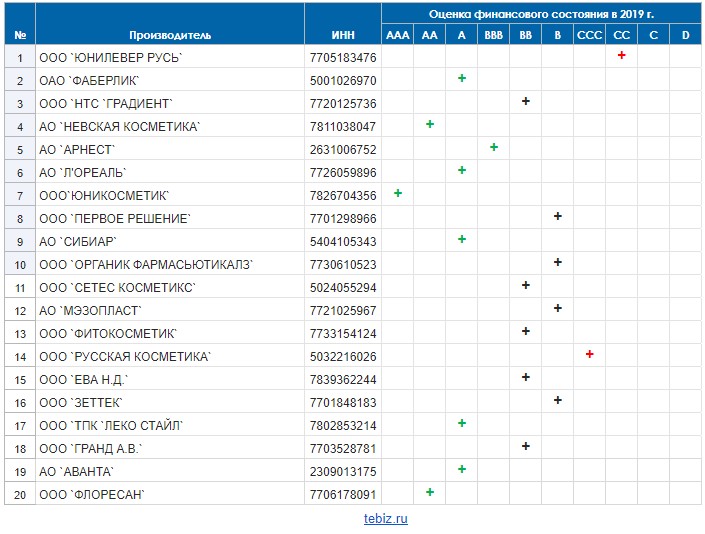Image resolution: width=705 pixels, height=534 pixels.
Task: Click the black plus for ПЕРВОЕ РЕШЕНИЕ
Action: click(558, 216)
